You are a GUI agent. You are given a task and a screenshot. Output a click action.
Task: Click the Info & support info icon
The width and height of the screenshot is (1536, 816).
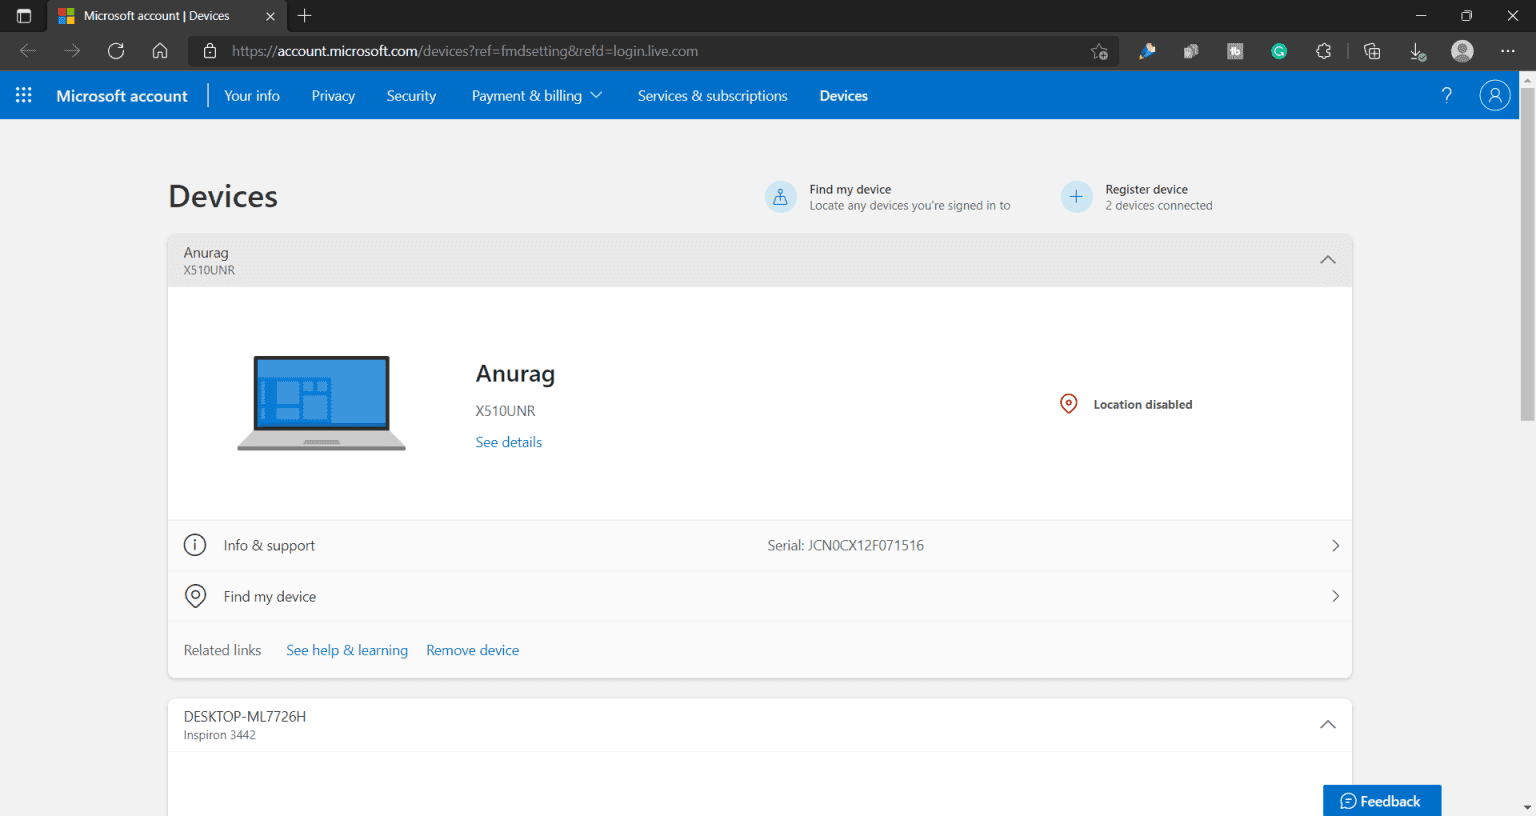(195, 545)
